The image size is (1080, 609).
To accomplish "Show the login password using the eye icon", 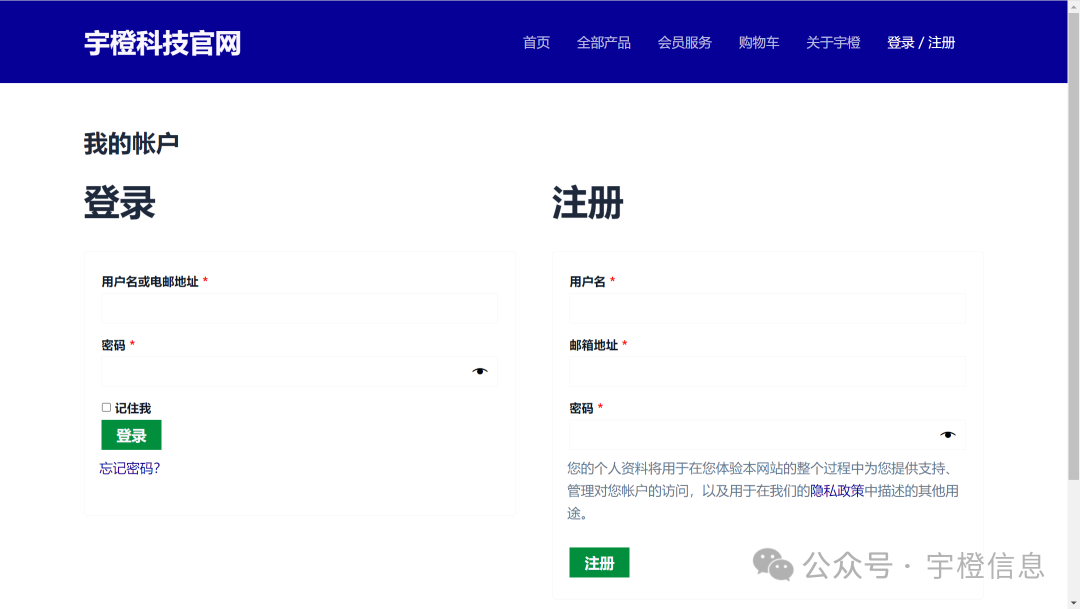I will click(481, 370).
